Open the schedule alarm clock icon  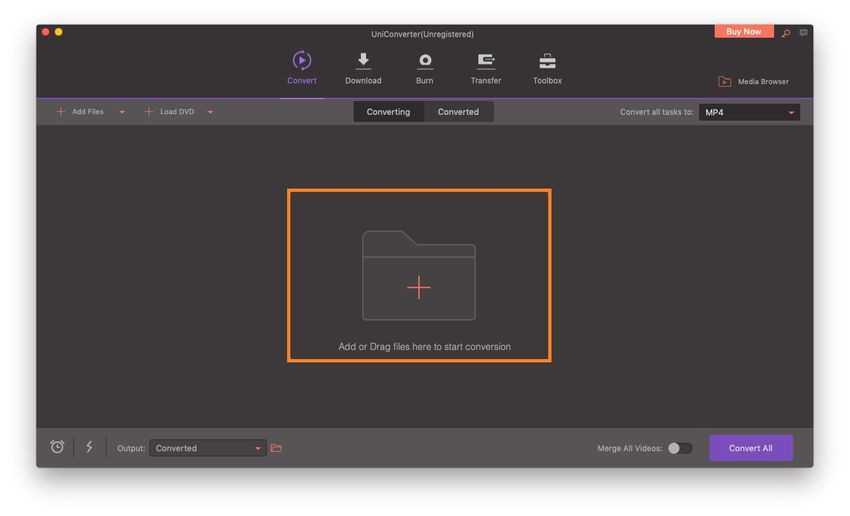point(57,447)
